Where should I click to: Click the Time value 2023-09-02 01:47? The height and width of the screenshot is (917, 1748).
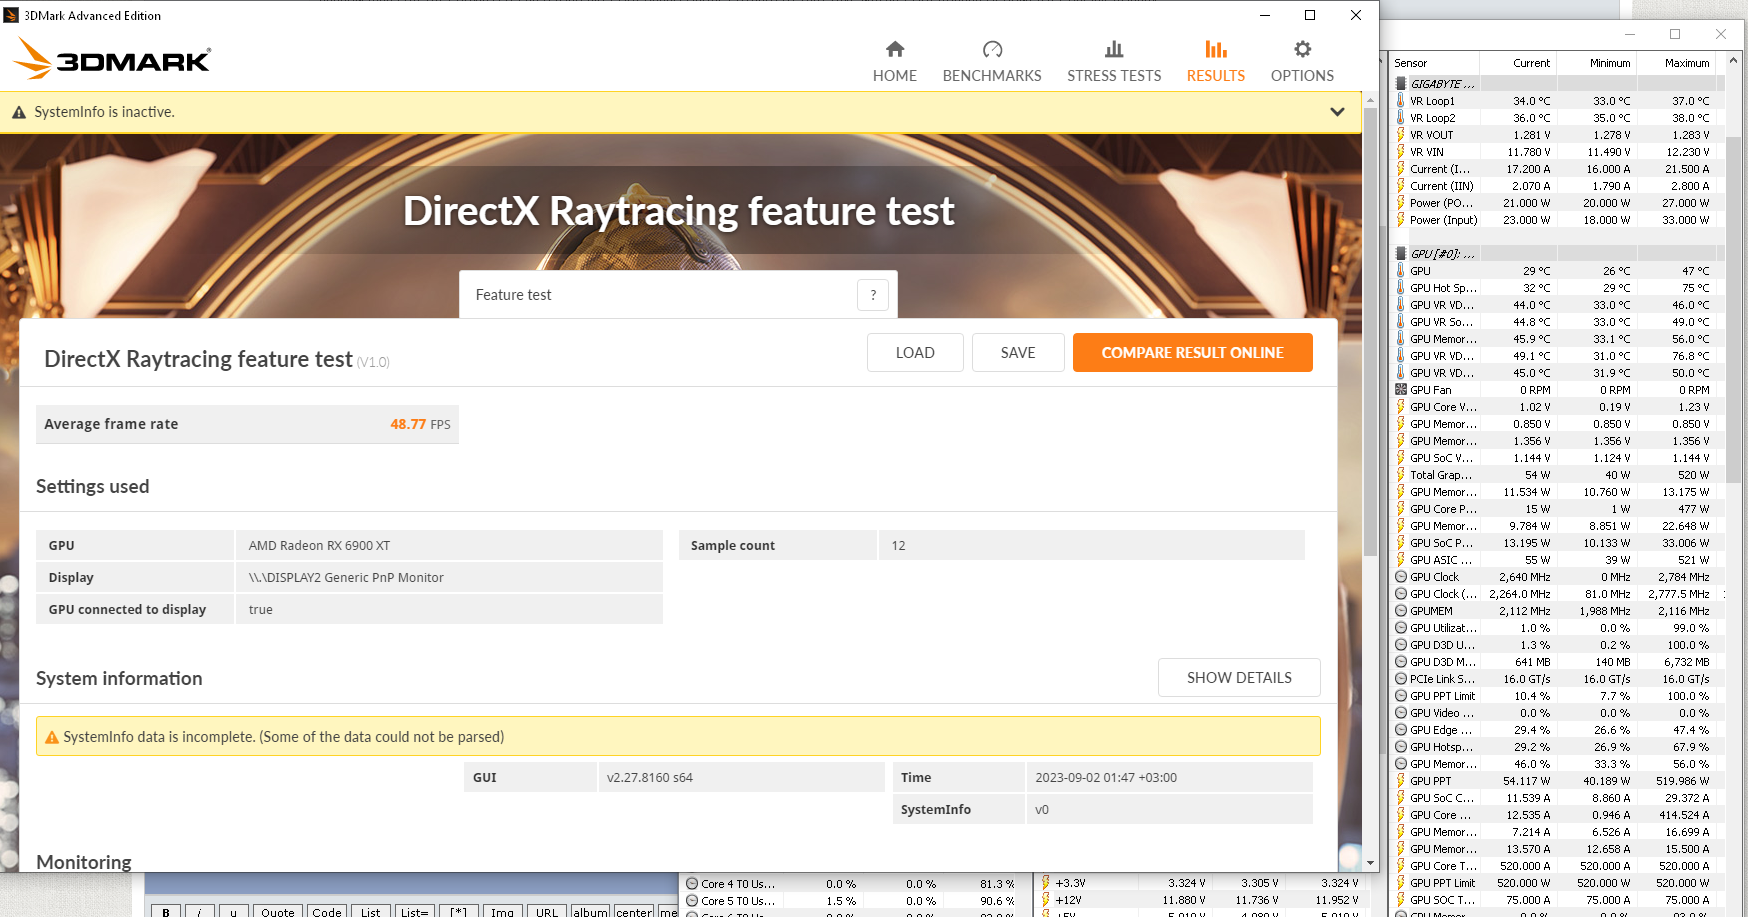(x=1106, y=778)
